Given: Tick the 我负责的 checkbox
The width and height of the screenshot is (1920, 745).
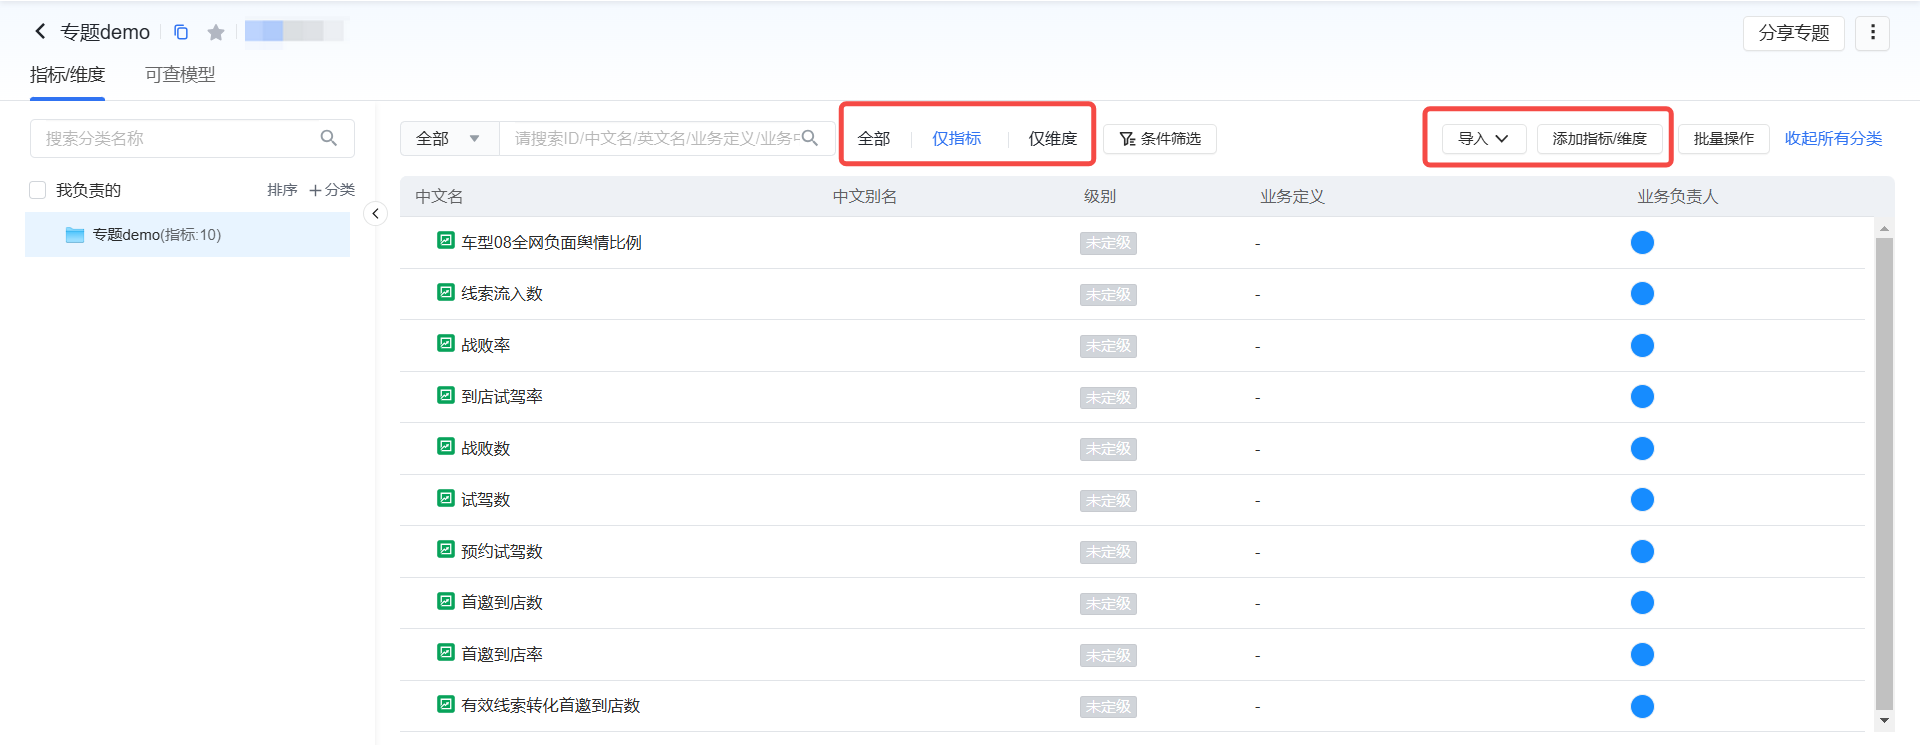Looking at the screenshot, I should click(x=38, y=190).
